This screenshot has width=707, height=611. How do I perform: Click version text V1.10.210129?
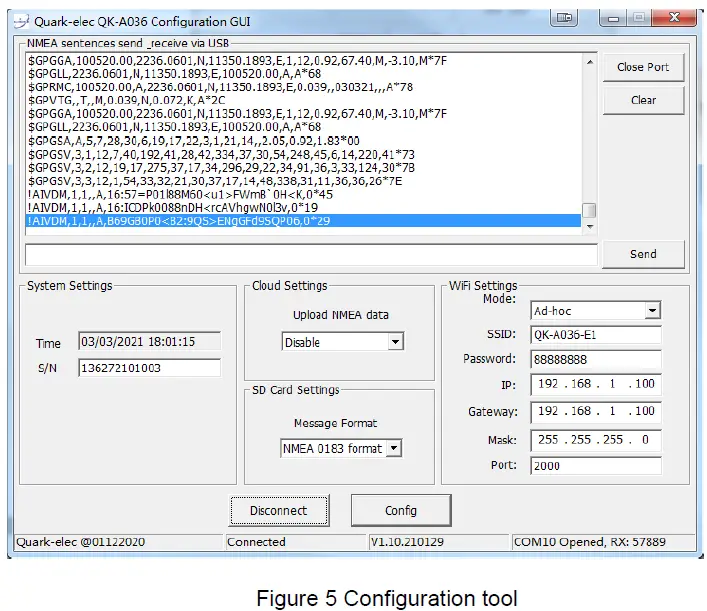click(407, 542)
